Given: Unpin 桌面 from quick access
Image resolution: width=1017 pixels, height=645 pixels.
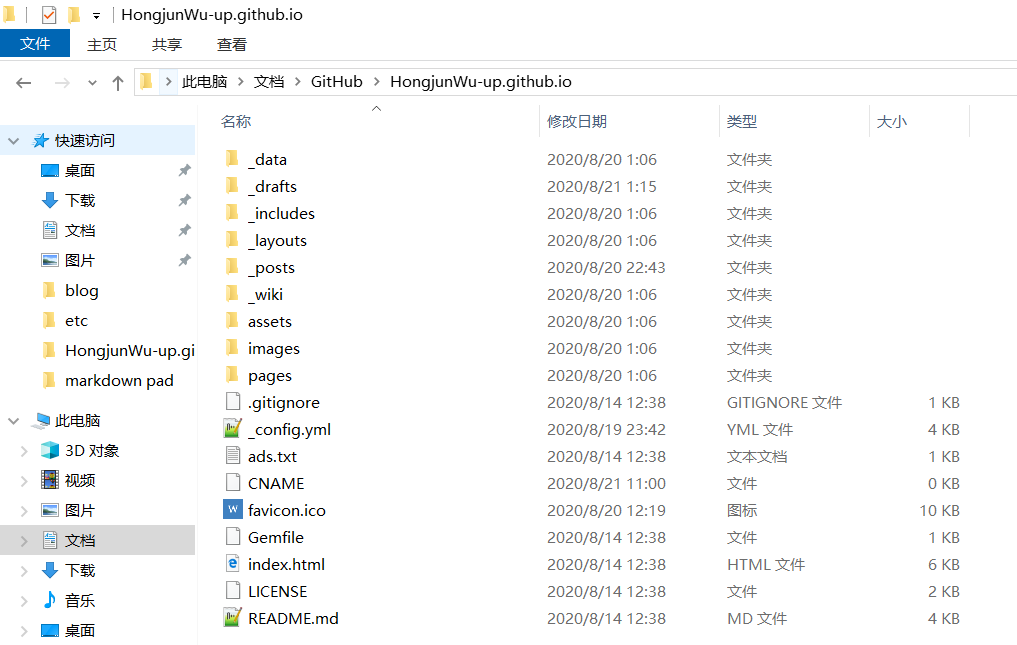Looking at the screenshot, I should (185, 170).
